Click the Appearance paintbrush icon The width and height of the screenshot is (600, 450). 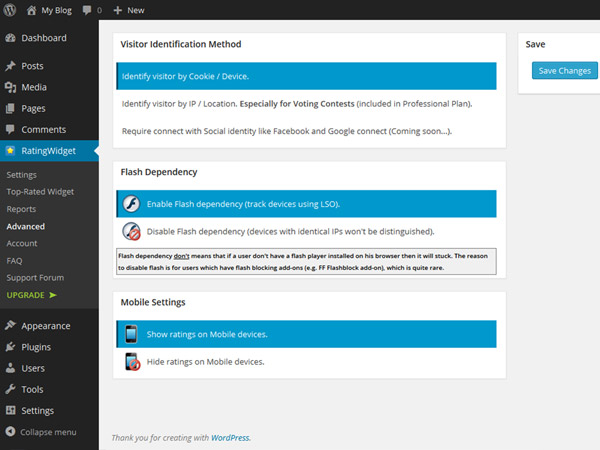click(10, 326)
